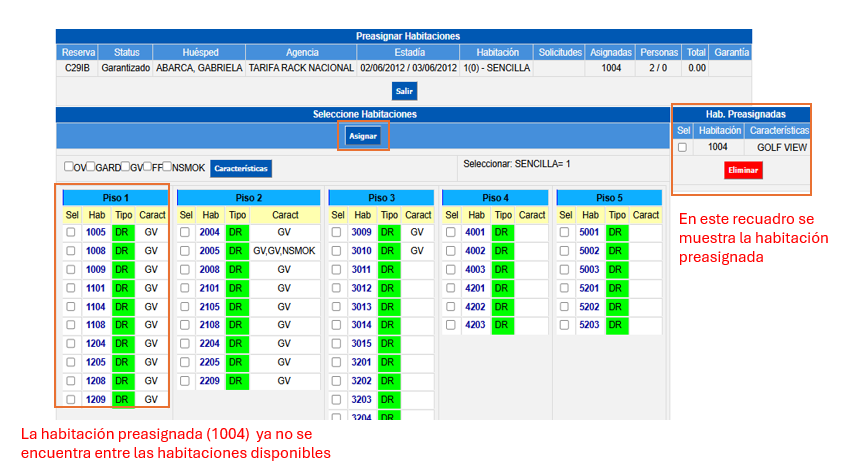851x464 pixels.
Task: Click the Piso 5 floor header
Action: 608,198
